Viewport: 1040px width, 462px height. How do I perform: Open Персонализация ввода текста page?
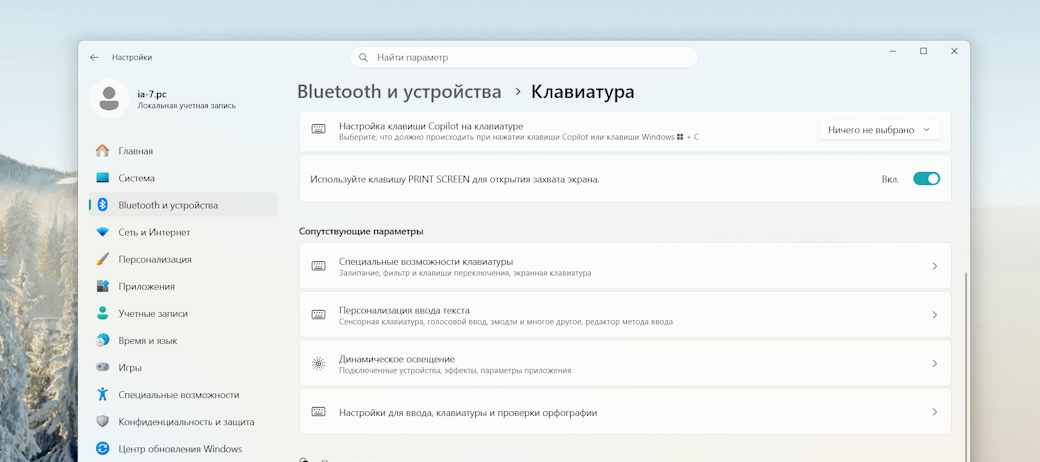tap(625, 315)
